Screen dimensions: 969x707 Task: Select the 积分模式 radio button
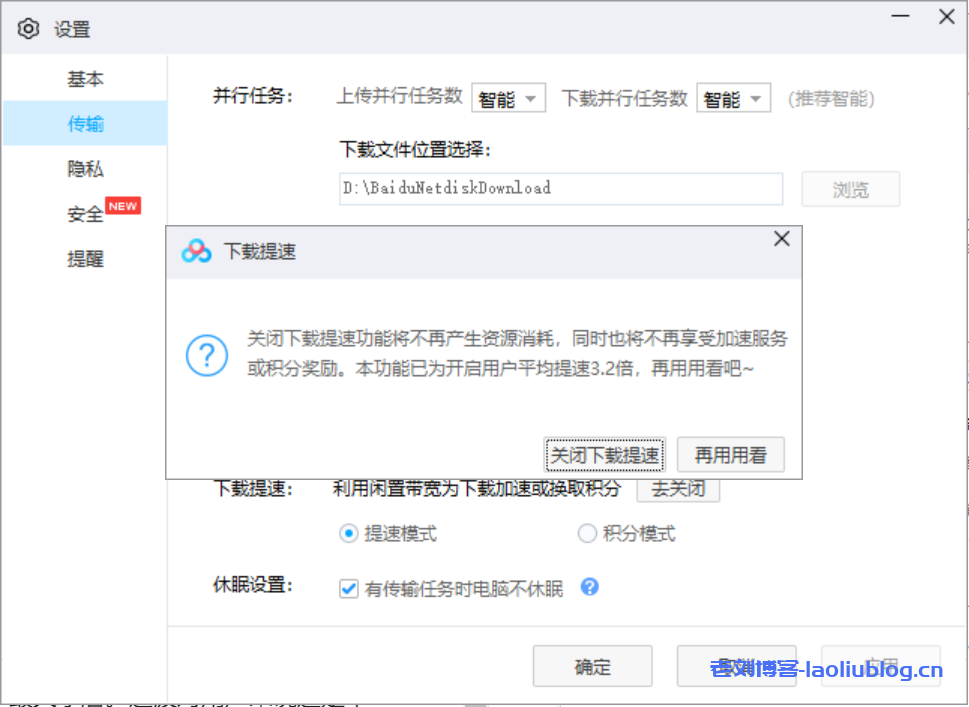point(587,534)
